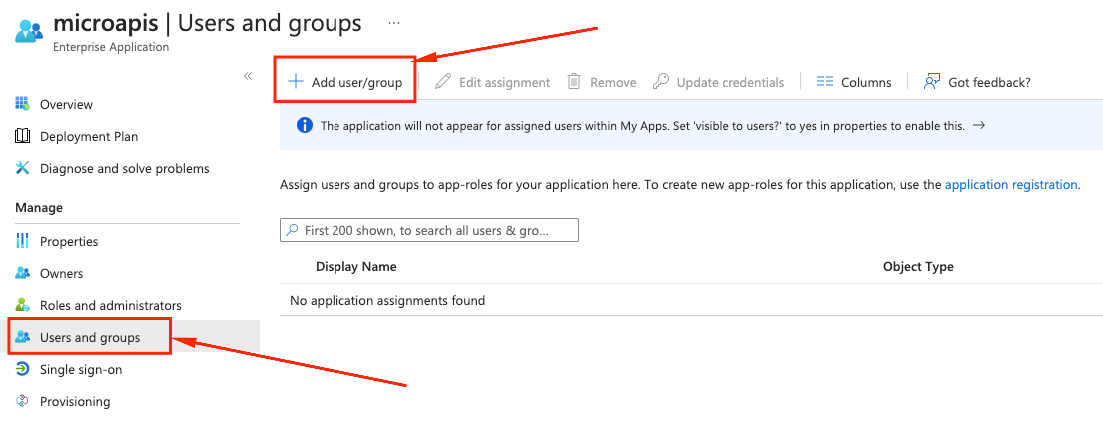Click the 'microapis | Users and groups' title

(x=207, y=23)
